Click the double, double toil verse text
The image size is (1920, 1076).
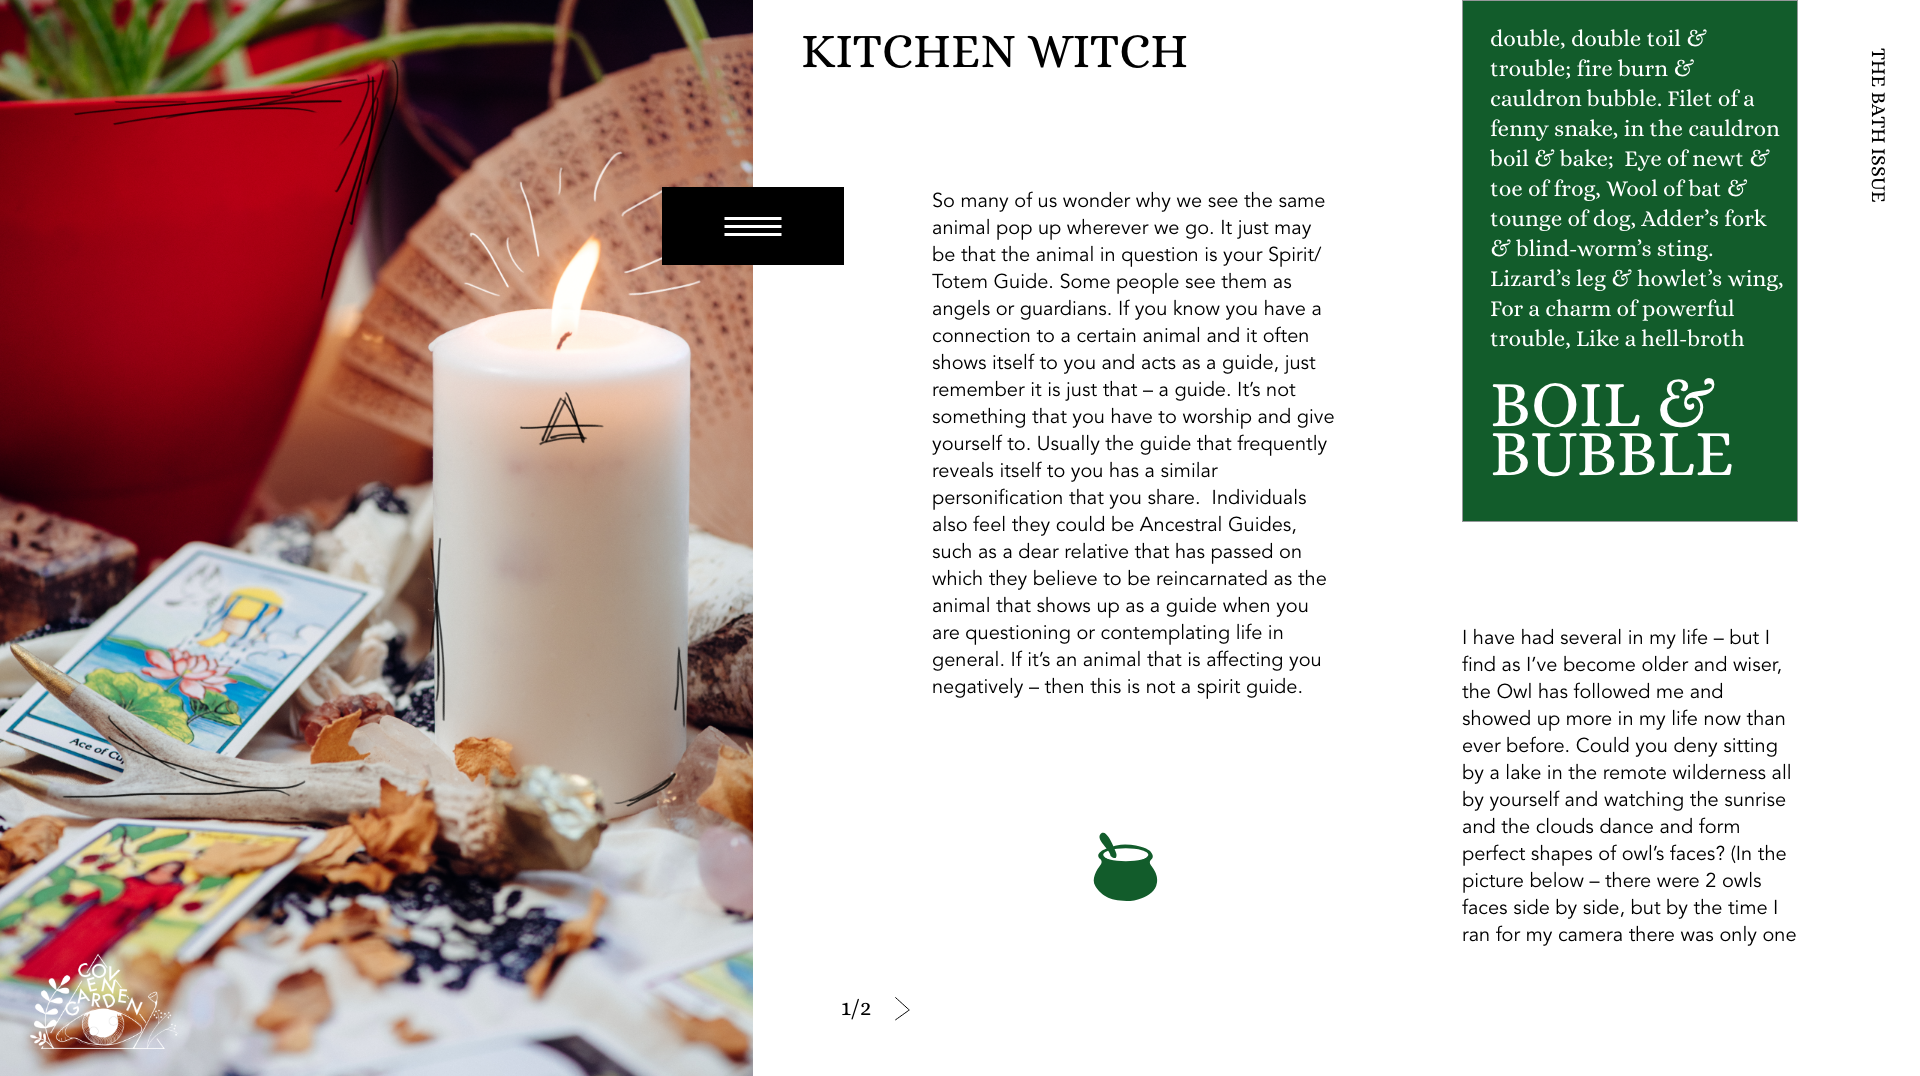pyautogui.click(x=1636, y=188)
